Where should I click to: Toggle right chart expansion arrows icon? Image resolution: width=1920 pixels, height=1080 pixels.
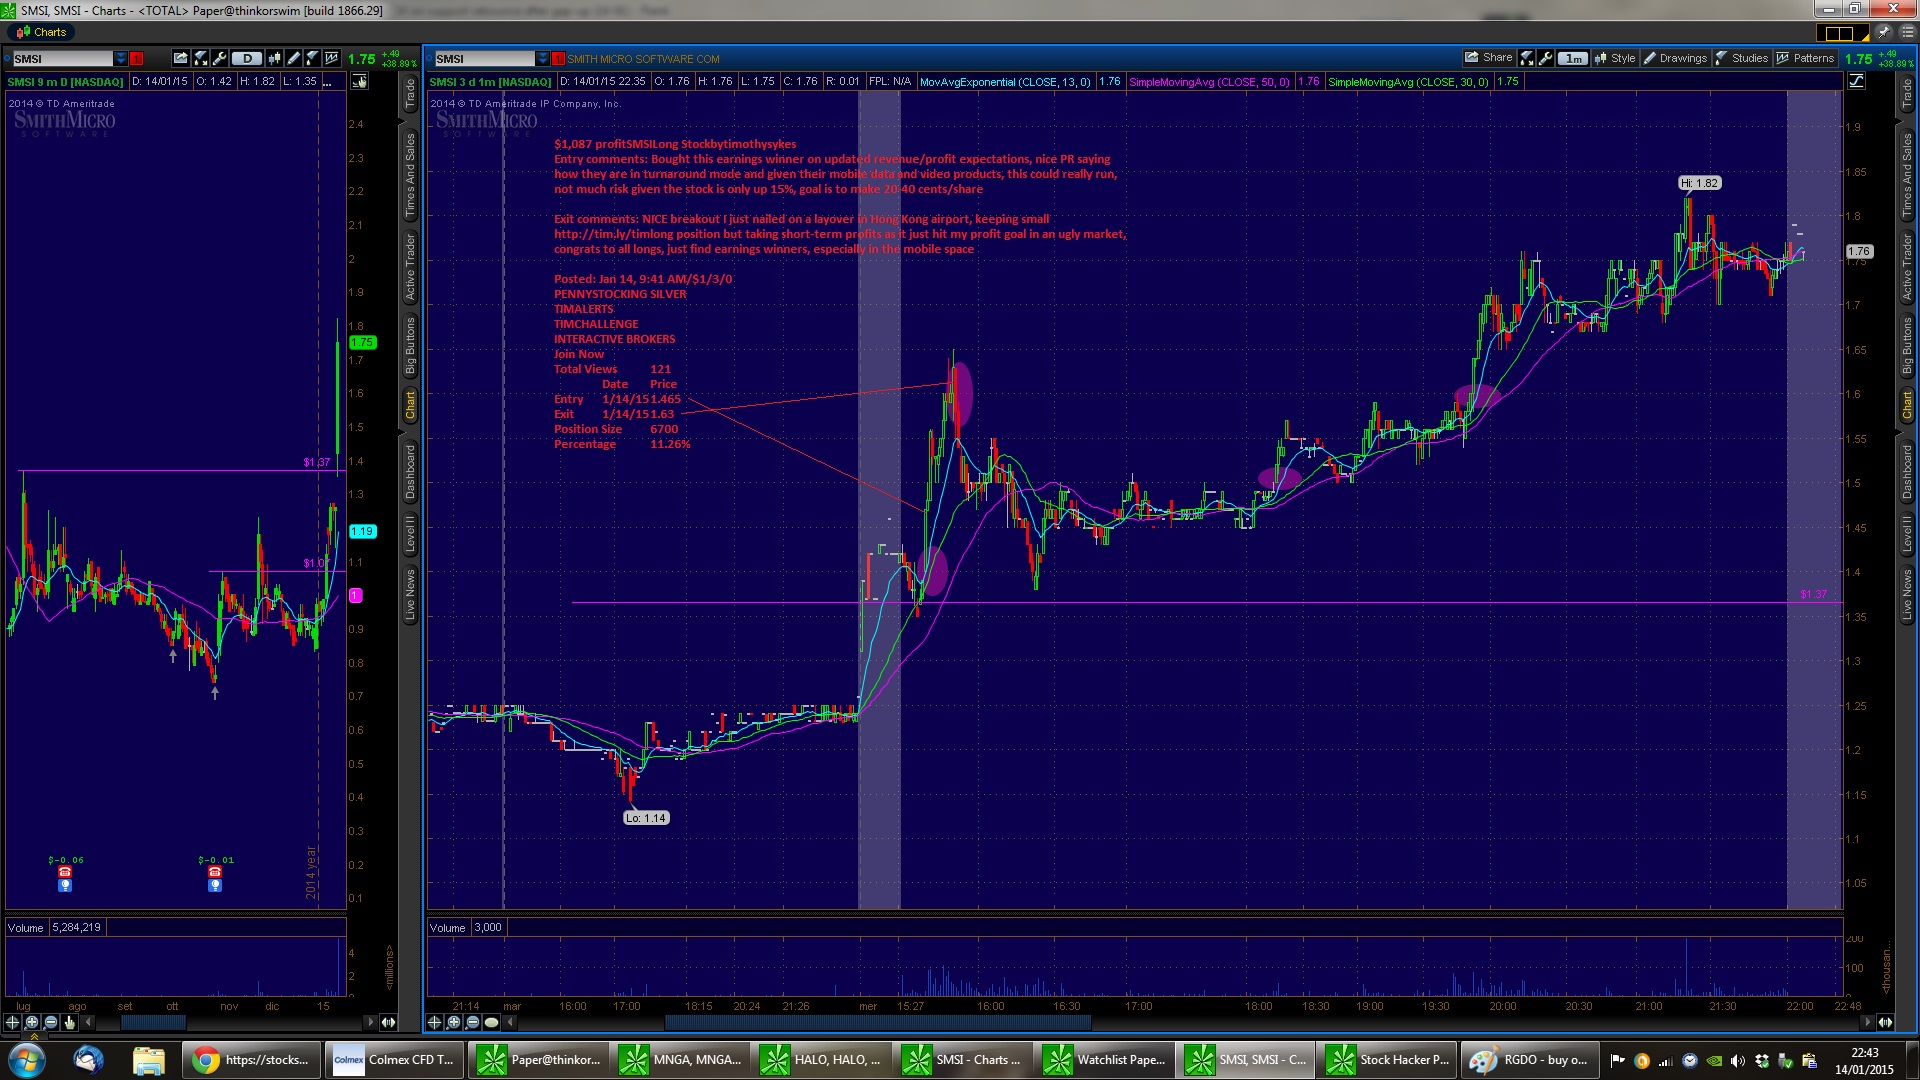(x=1885, y=1022)
